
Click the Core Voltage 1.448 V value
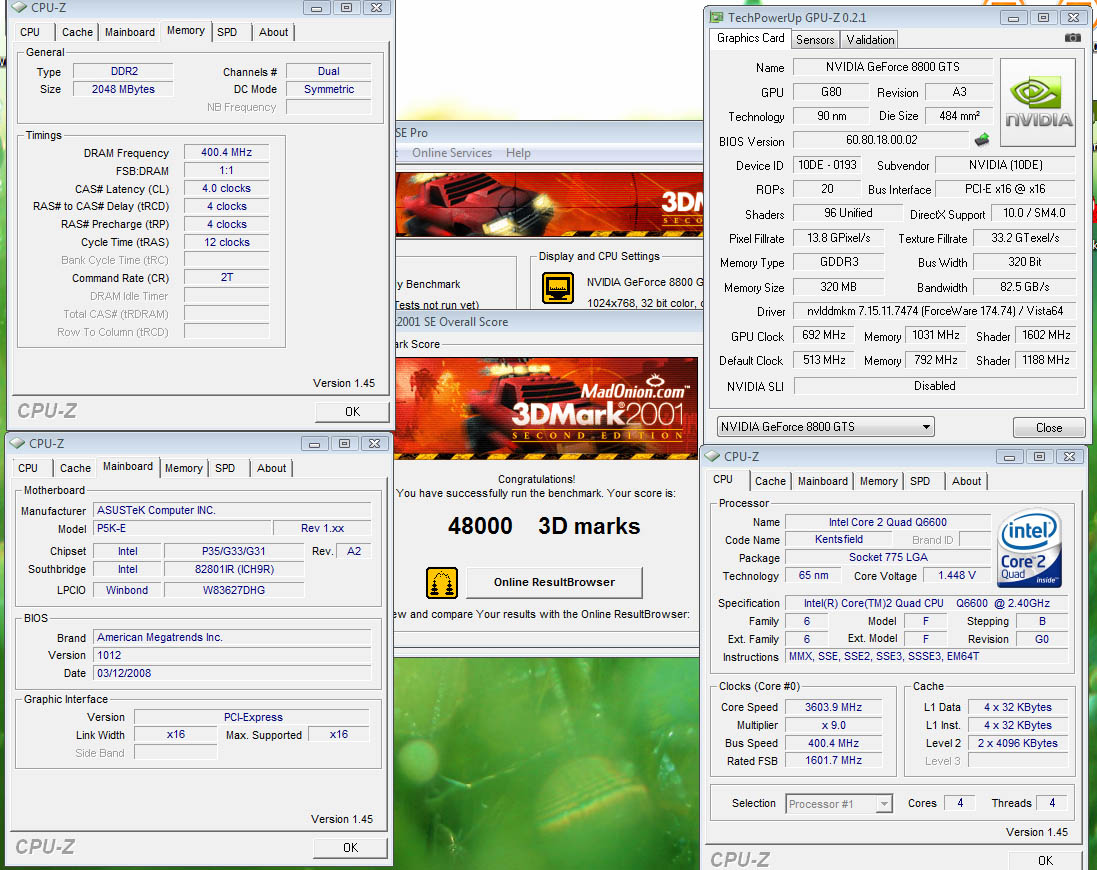(x=956, y=576)
